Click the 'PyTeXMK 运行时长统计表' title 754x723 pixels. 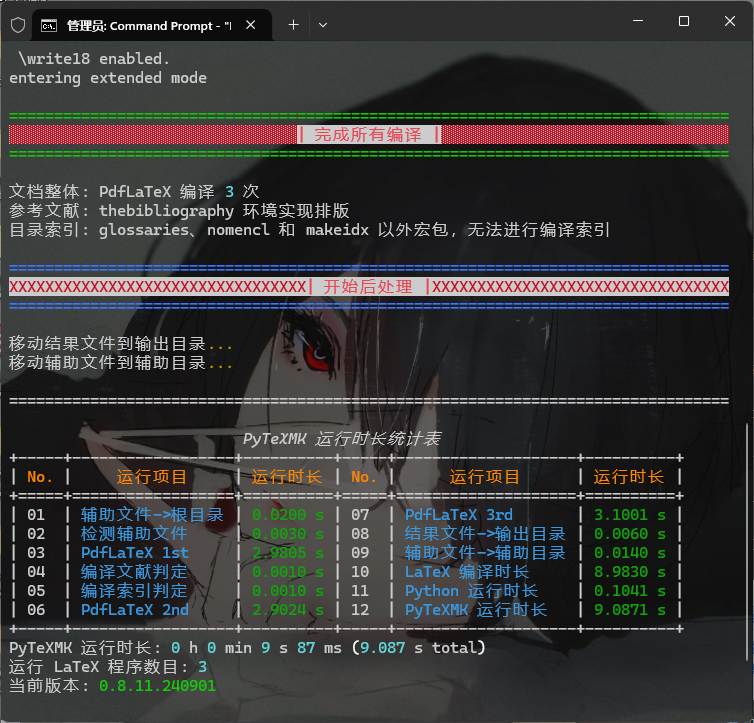341,439
